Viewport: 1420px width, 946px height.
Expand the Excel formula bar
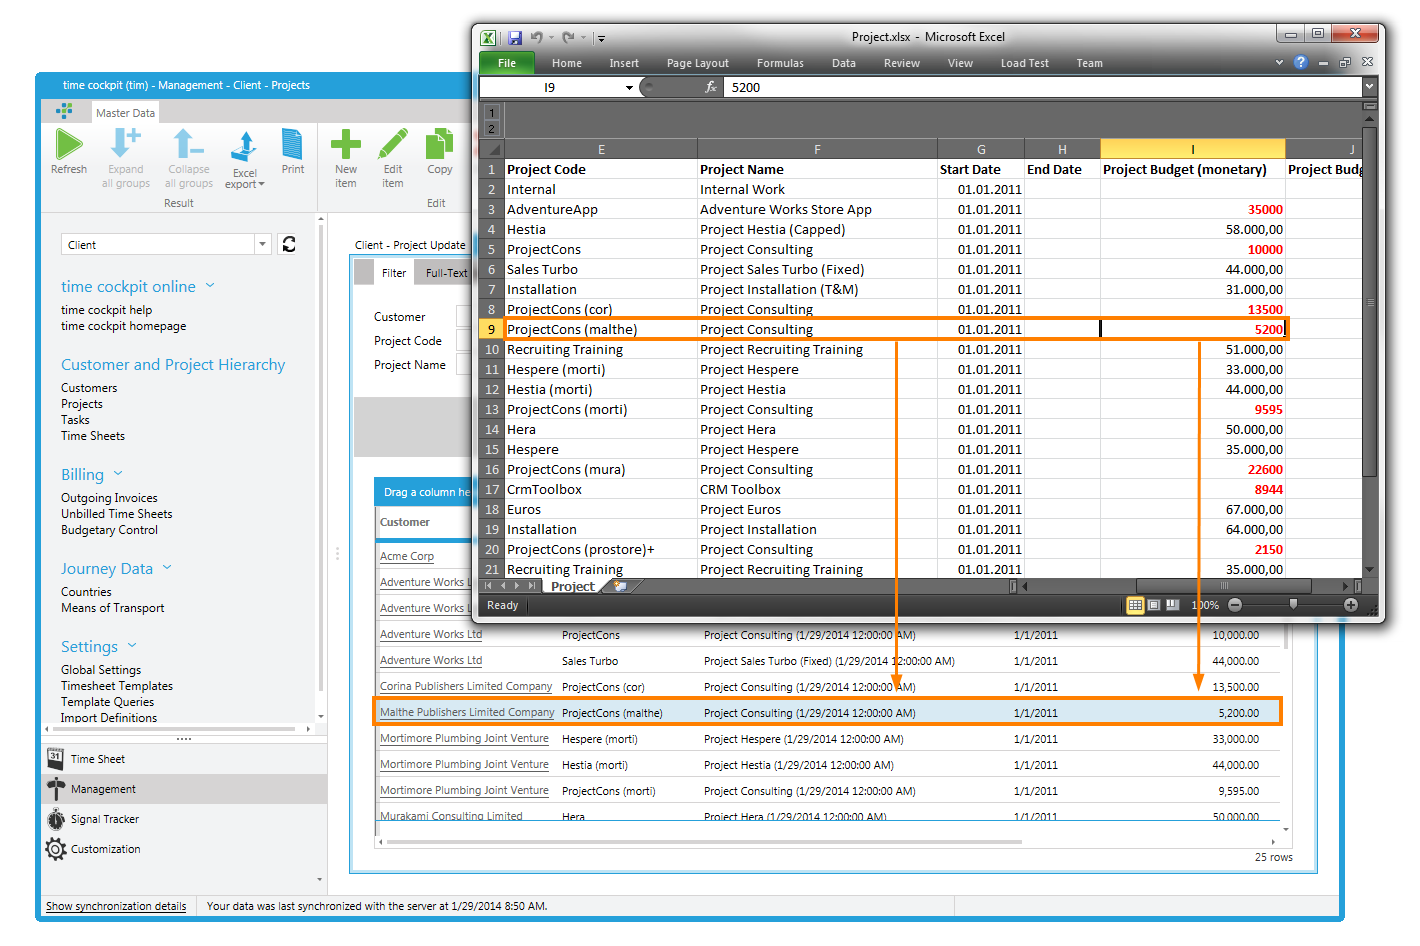[x=1370, y=87]
